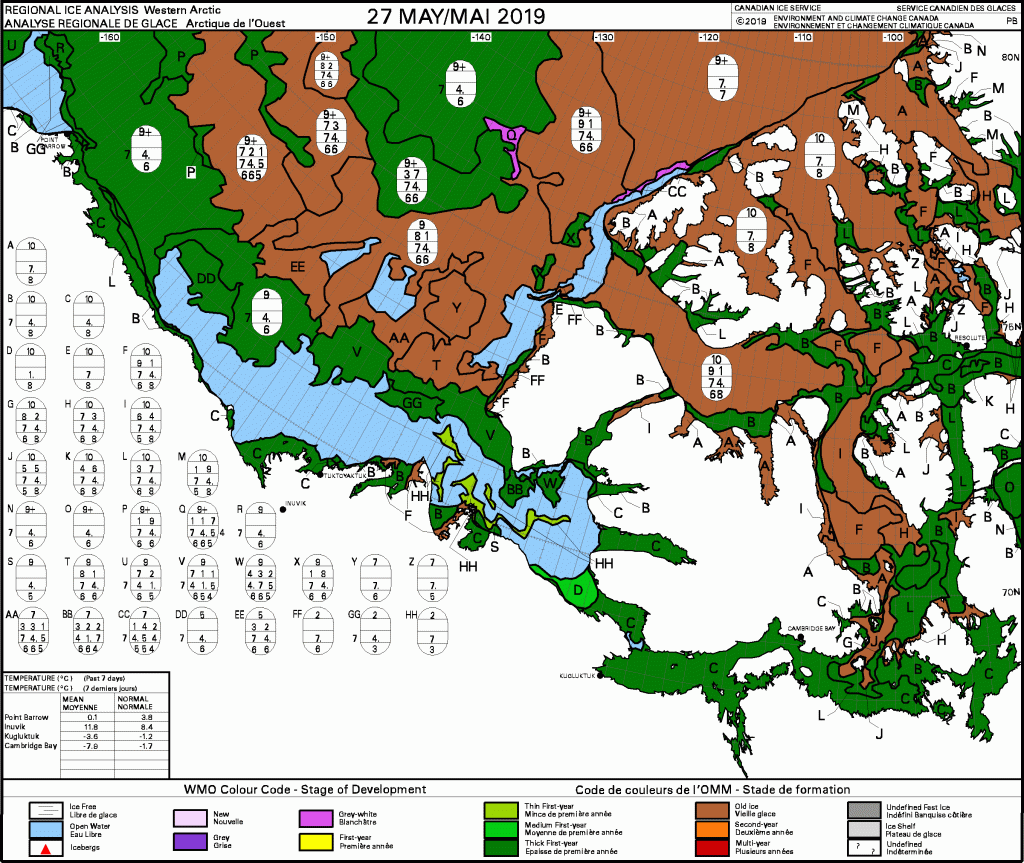Click the Inuvik black dot marker

[283, 510]
